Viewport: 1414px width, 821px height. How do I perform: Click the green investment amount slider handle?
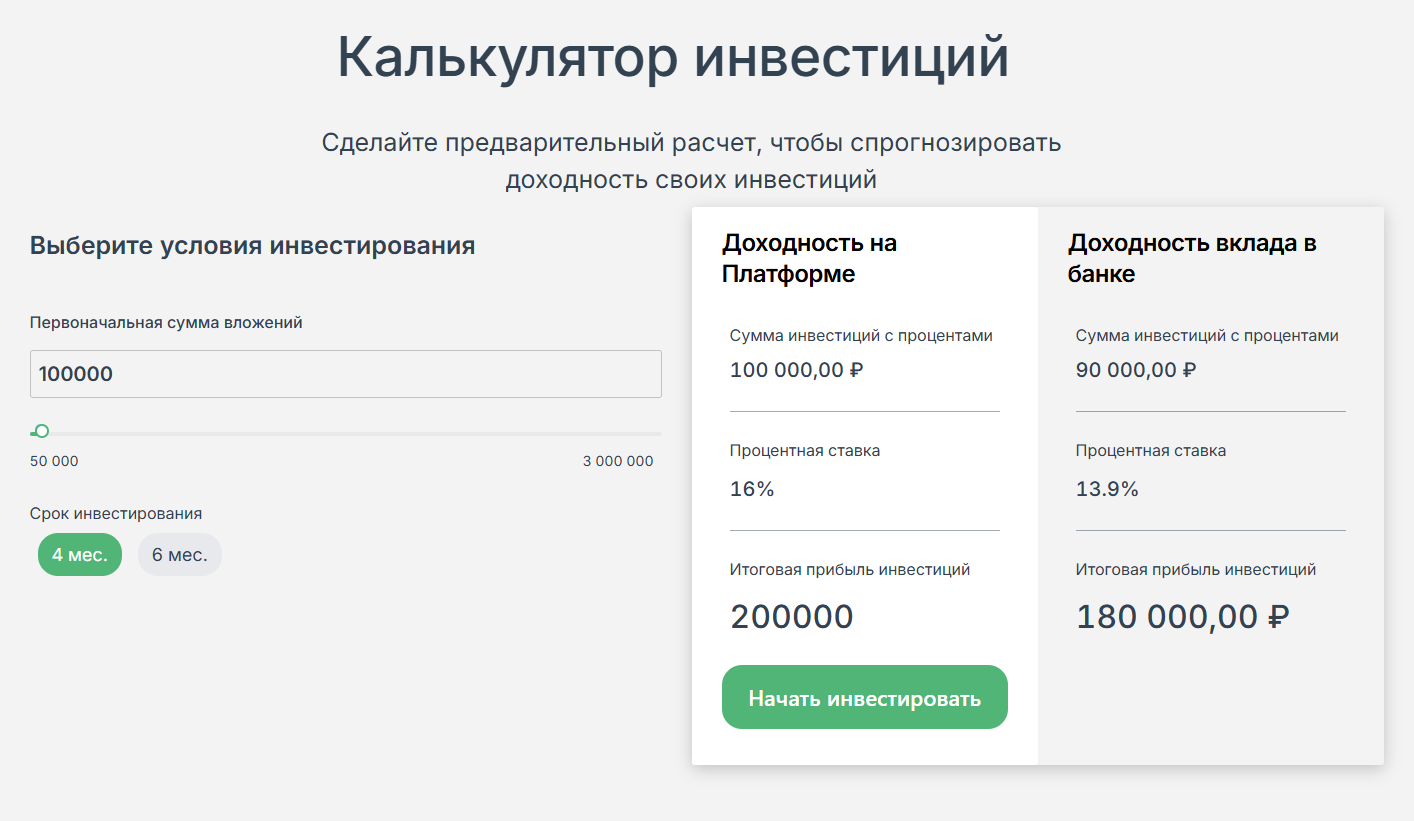coord(41,432)
